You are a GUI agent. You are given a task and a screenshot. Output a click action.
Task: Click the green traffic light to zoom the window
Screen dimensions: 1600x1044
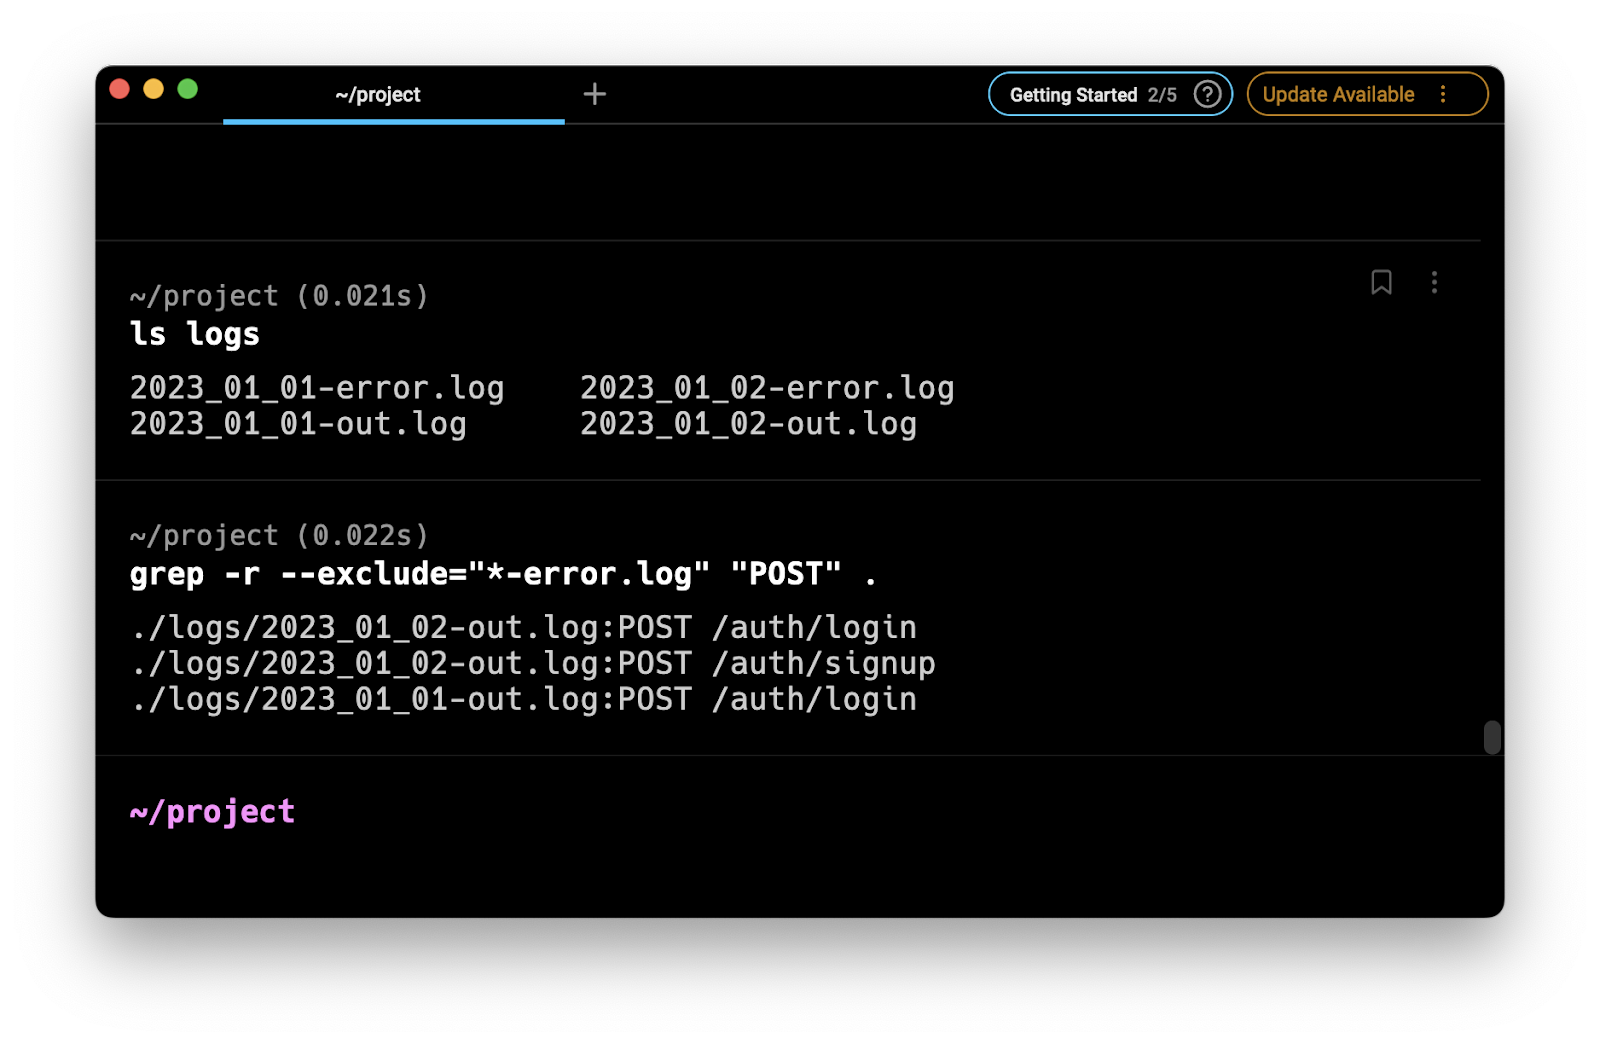(x=187, y=88)
